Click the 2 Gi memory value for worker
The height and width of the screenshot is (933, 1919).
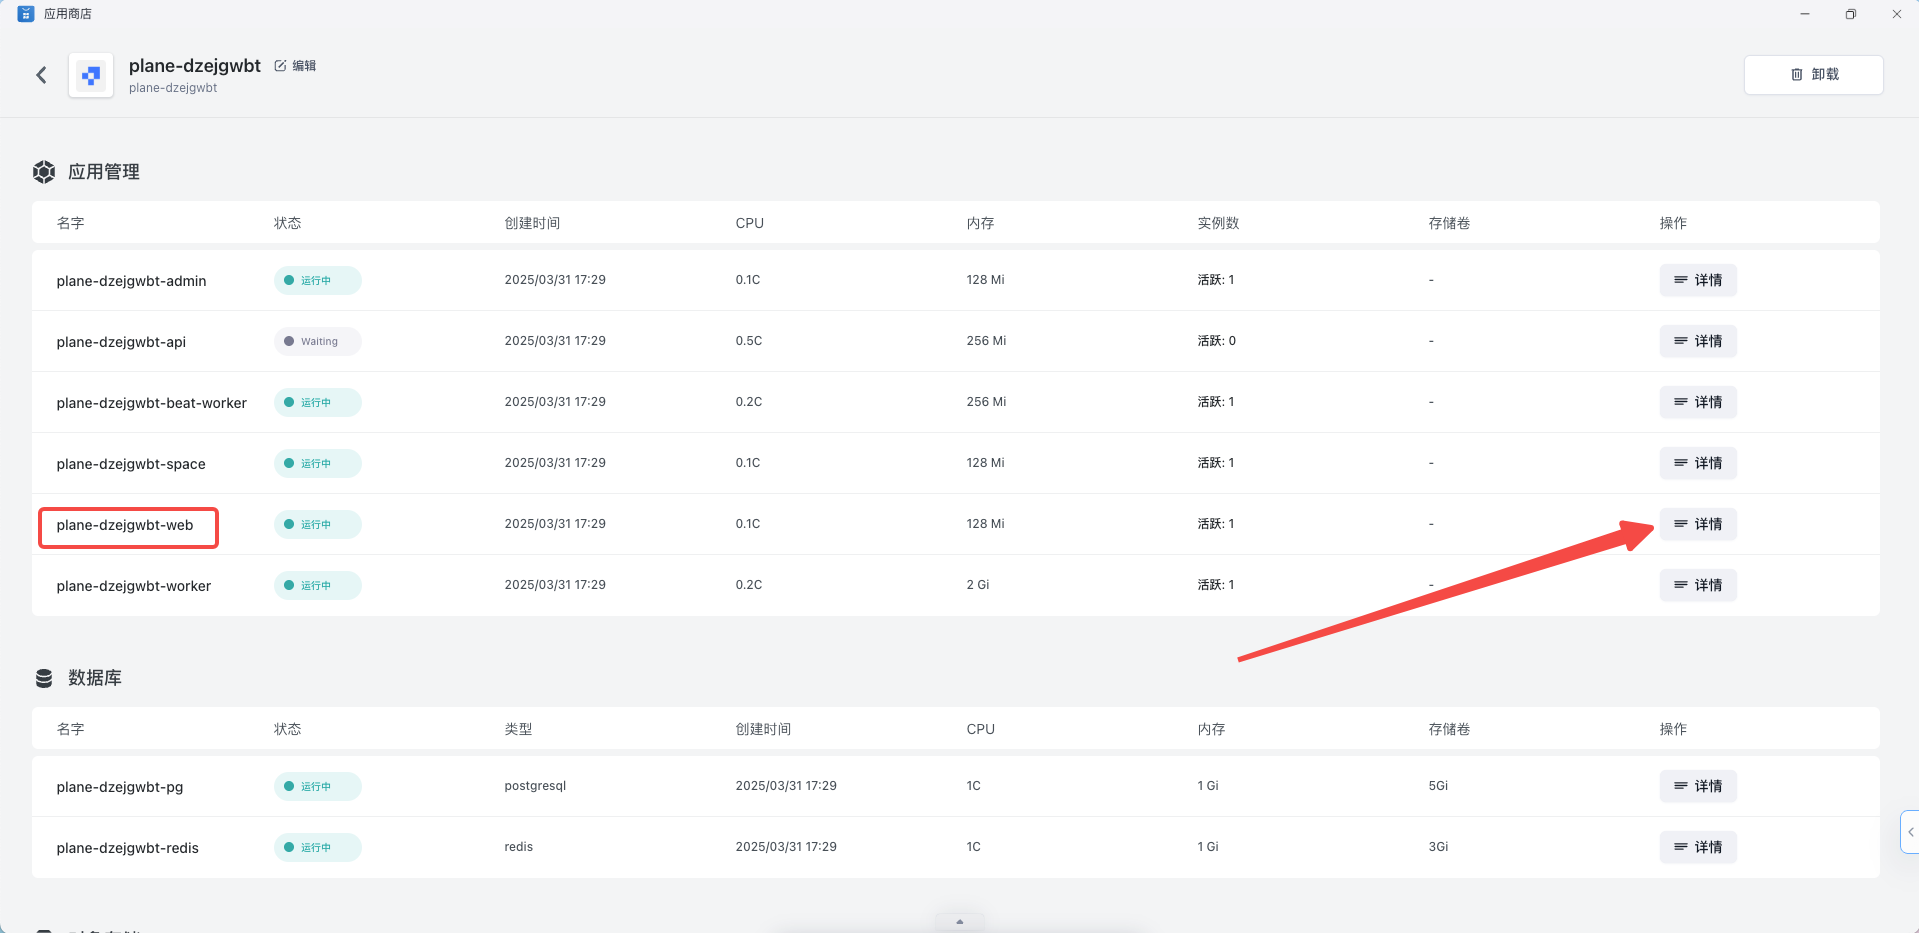[x=978, y=585]
